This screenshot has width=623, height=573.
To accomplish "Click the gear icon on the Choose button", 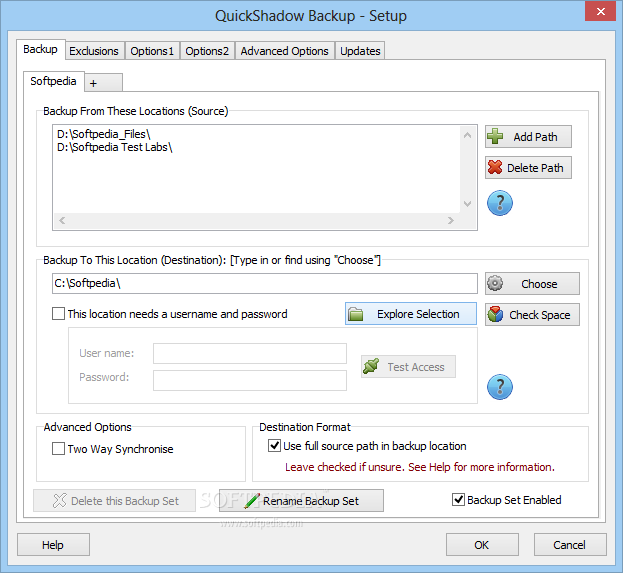I will tap(495, 283).
